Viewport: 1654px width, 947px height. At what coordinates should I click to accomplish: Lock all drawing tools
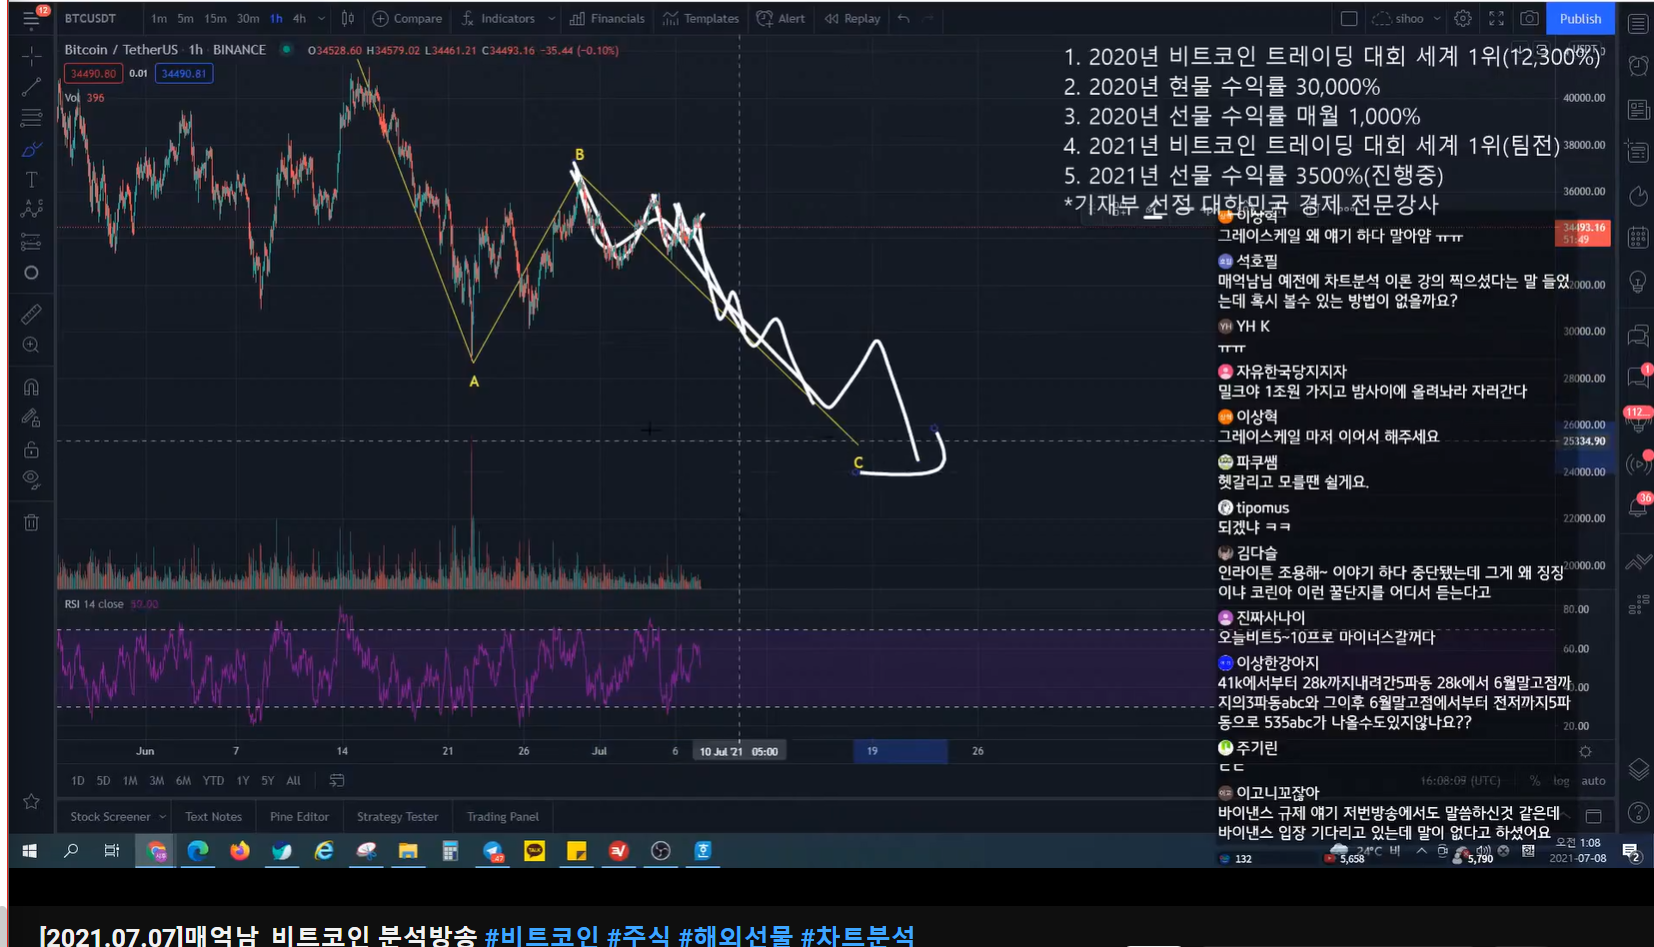coord(31,449)
